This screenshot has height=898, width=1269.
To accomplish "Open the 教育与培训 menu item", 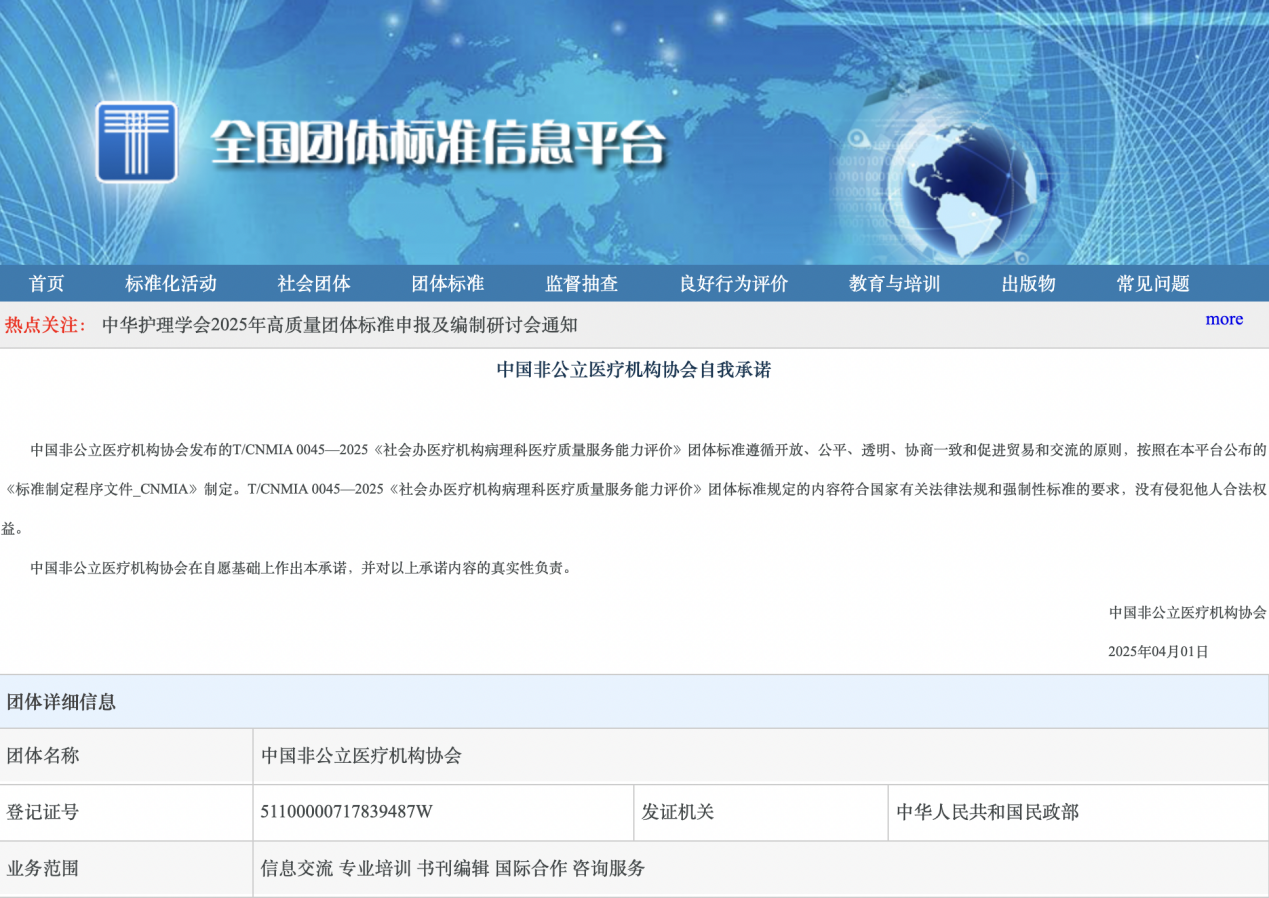I will [894, 284].
